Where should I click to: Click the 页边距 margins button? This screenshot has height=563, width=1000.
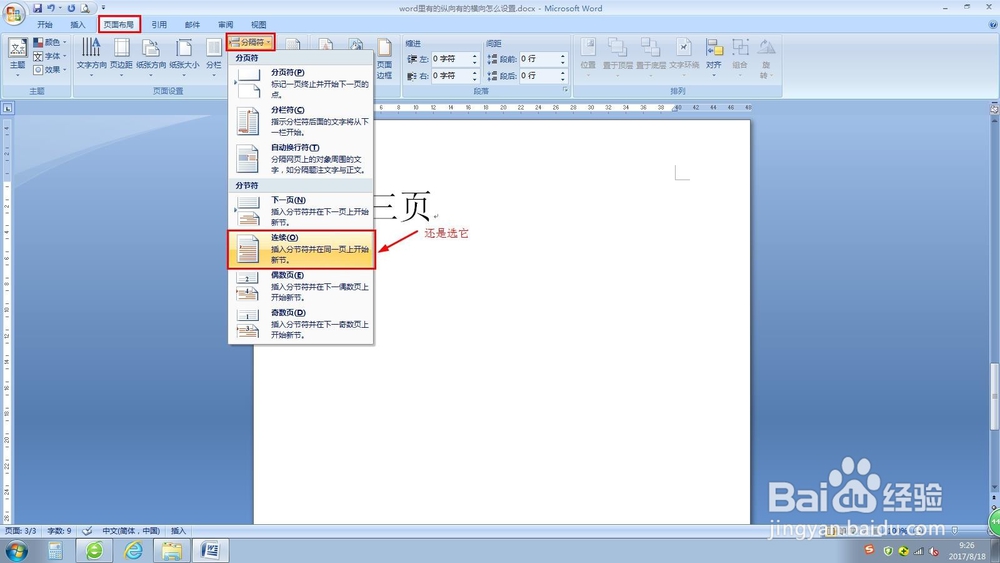coord(121,57)
